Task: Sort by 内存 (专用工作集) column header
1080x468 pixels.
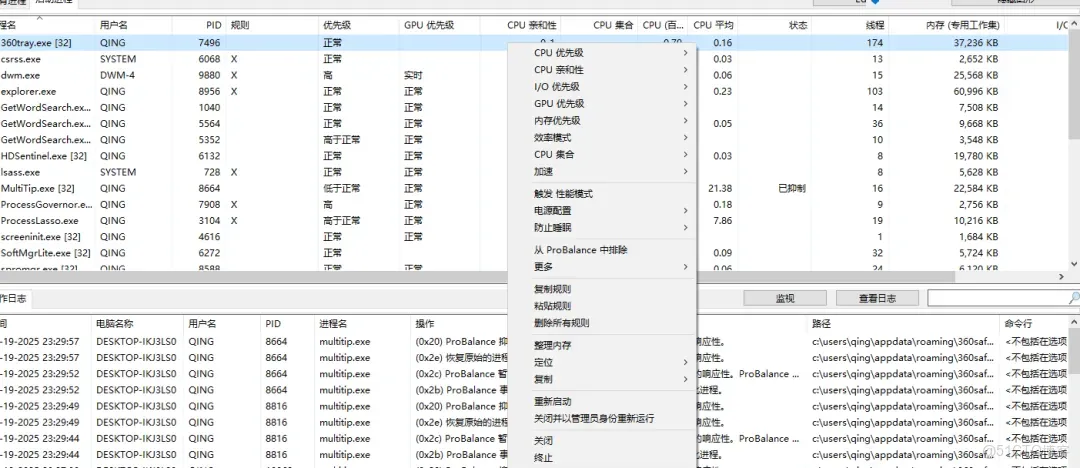Action: tap(946, 25)
